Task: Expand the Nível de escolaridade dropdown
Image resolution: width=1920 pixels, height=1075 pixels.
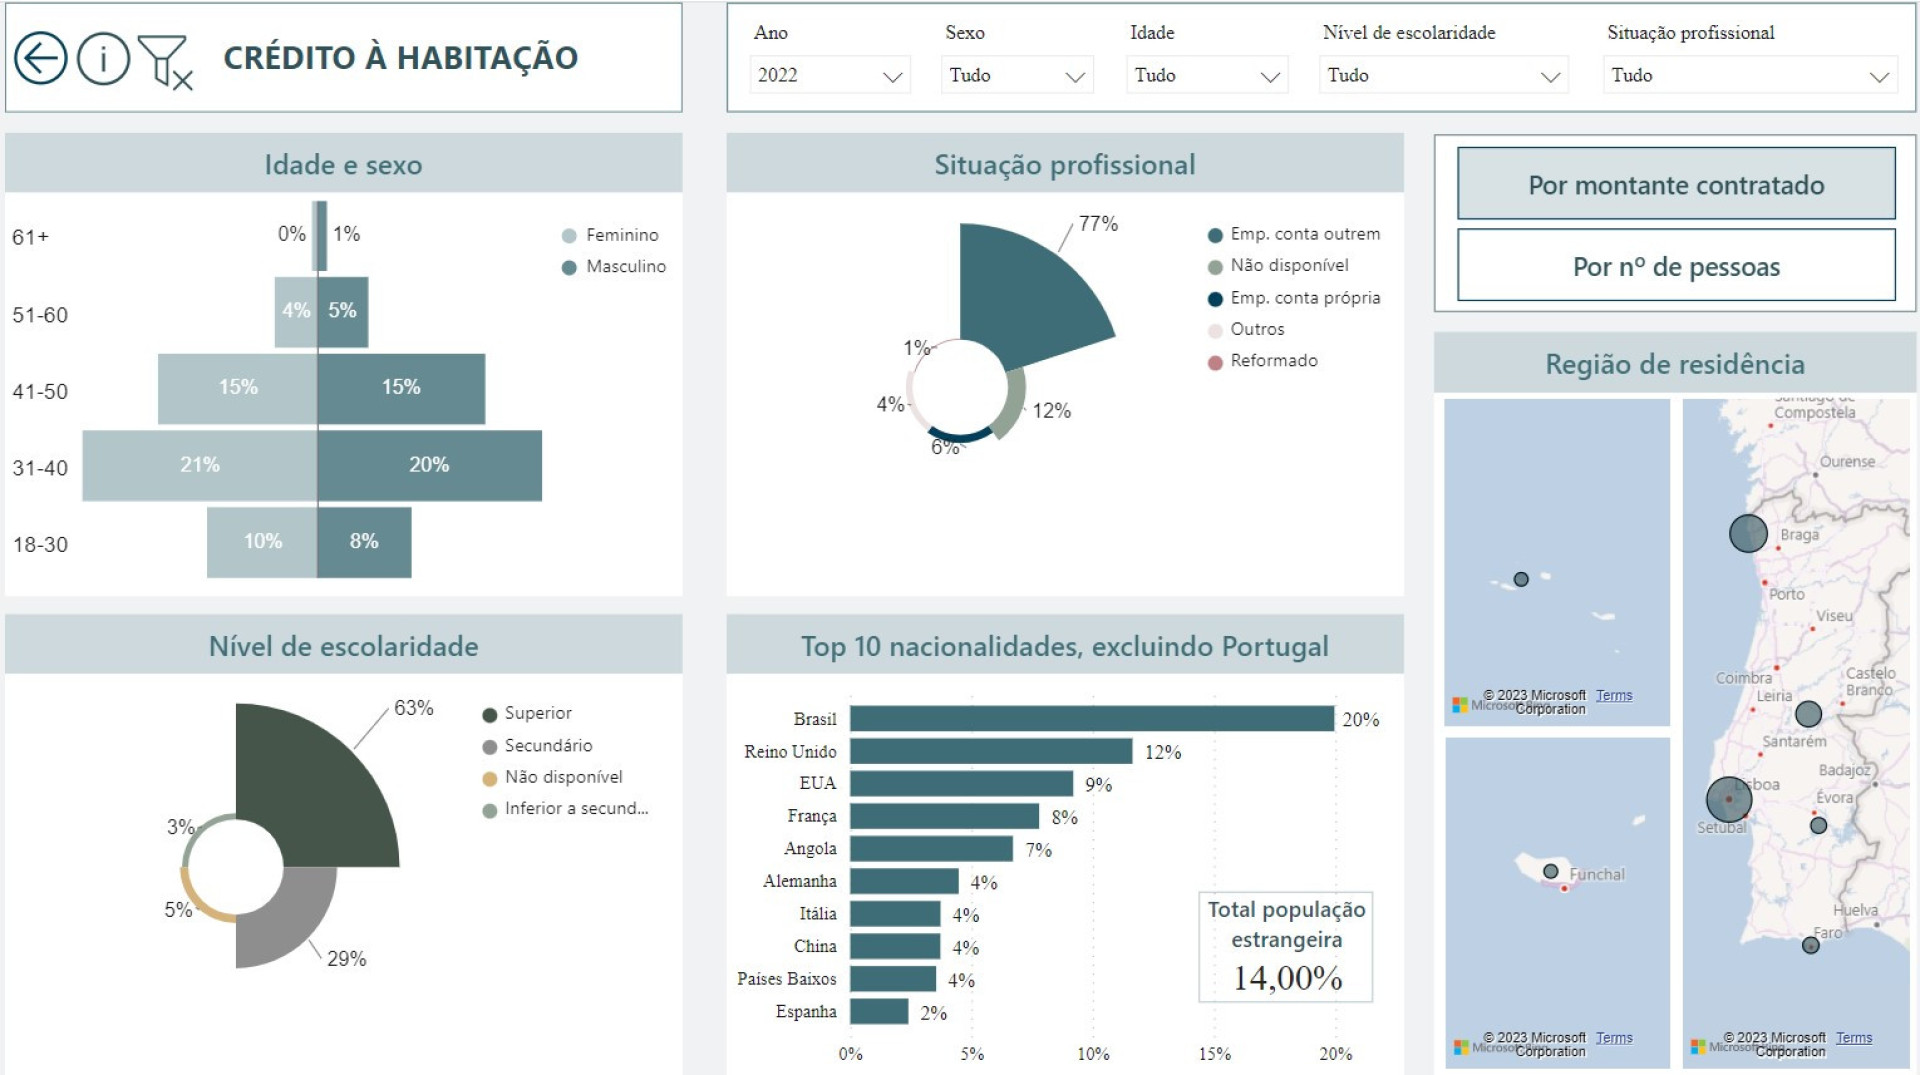Action: [x=1442, y=76]
